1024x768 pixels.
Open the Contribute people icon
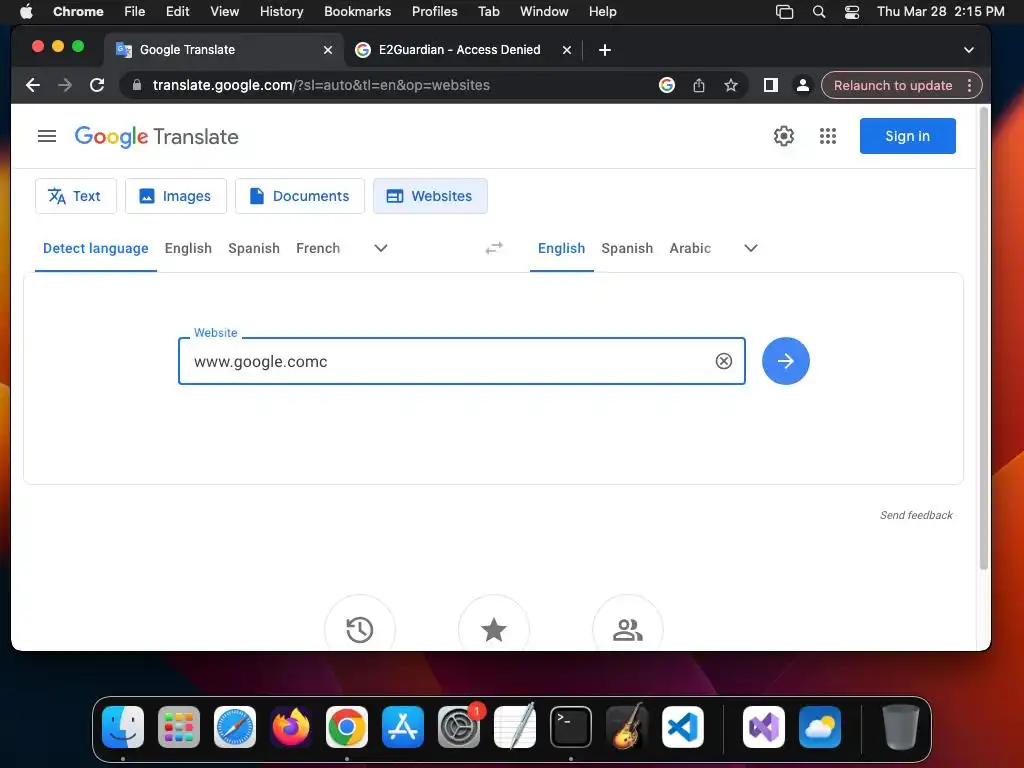point(628,629)
